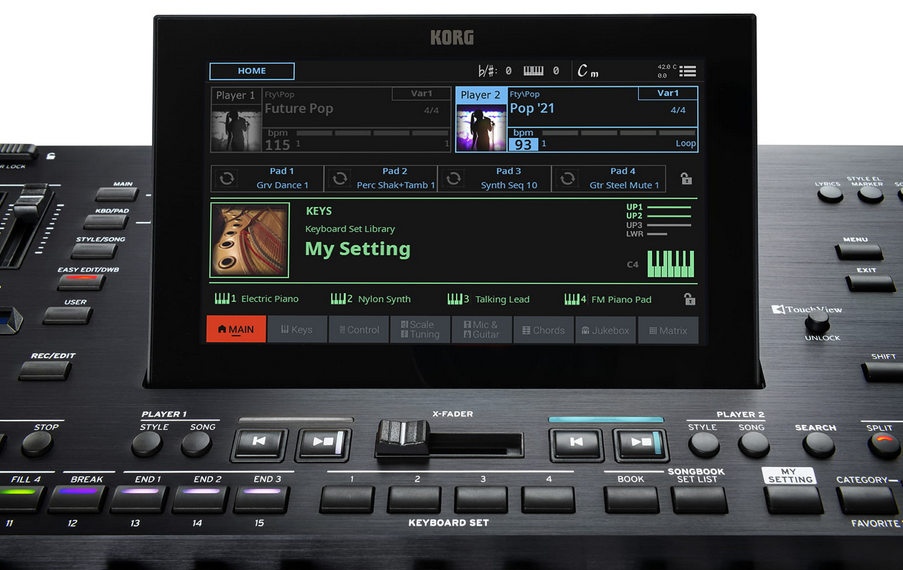Open the Pop '21 style name

coord(532,108)
